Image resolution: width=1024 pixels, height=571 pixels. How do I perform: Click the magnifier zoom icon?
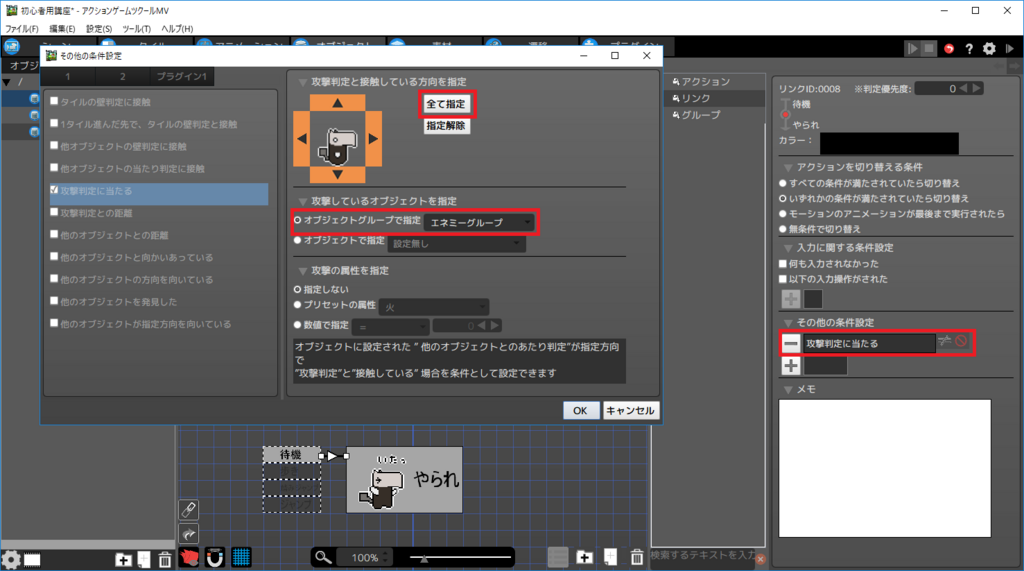[323, 557]
